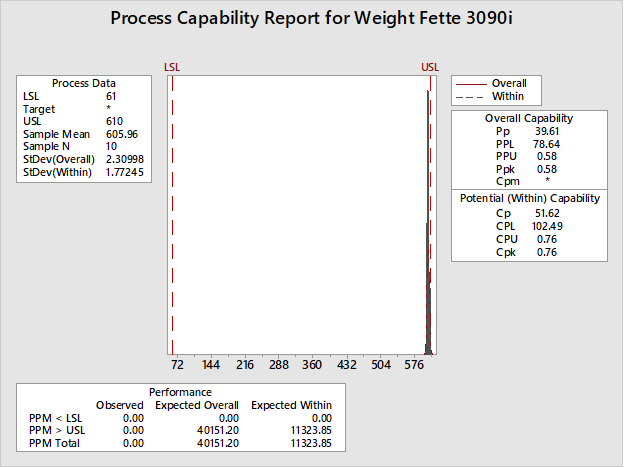The width and height of the screenshot is (624, 468).
Task: Click the PPL value 78.64
Action: (x=547, y=144)
